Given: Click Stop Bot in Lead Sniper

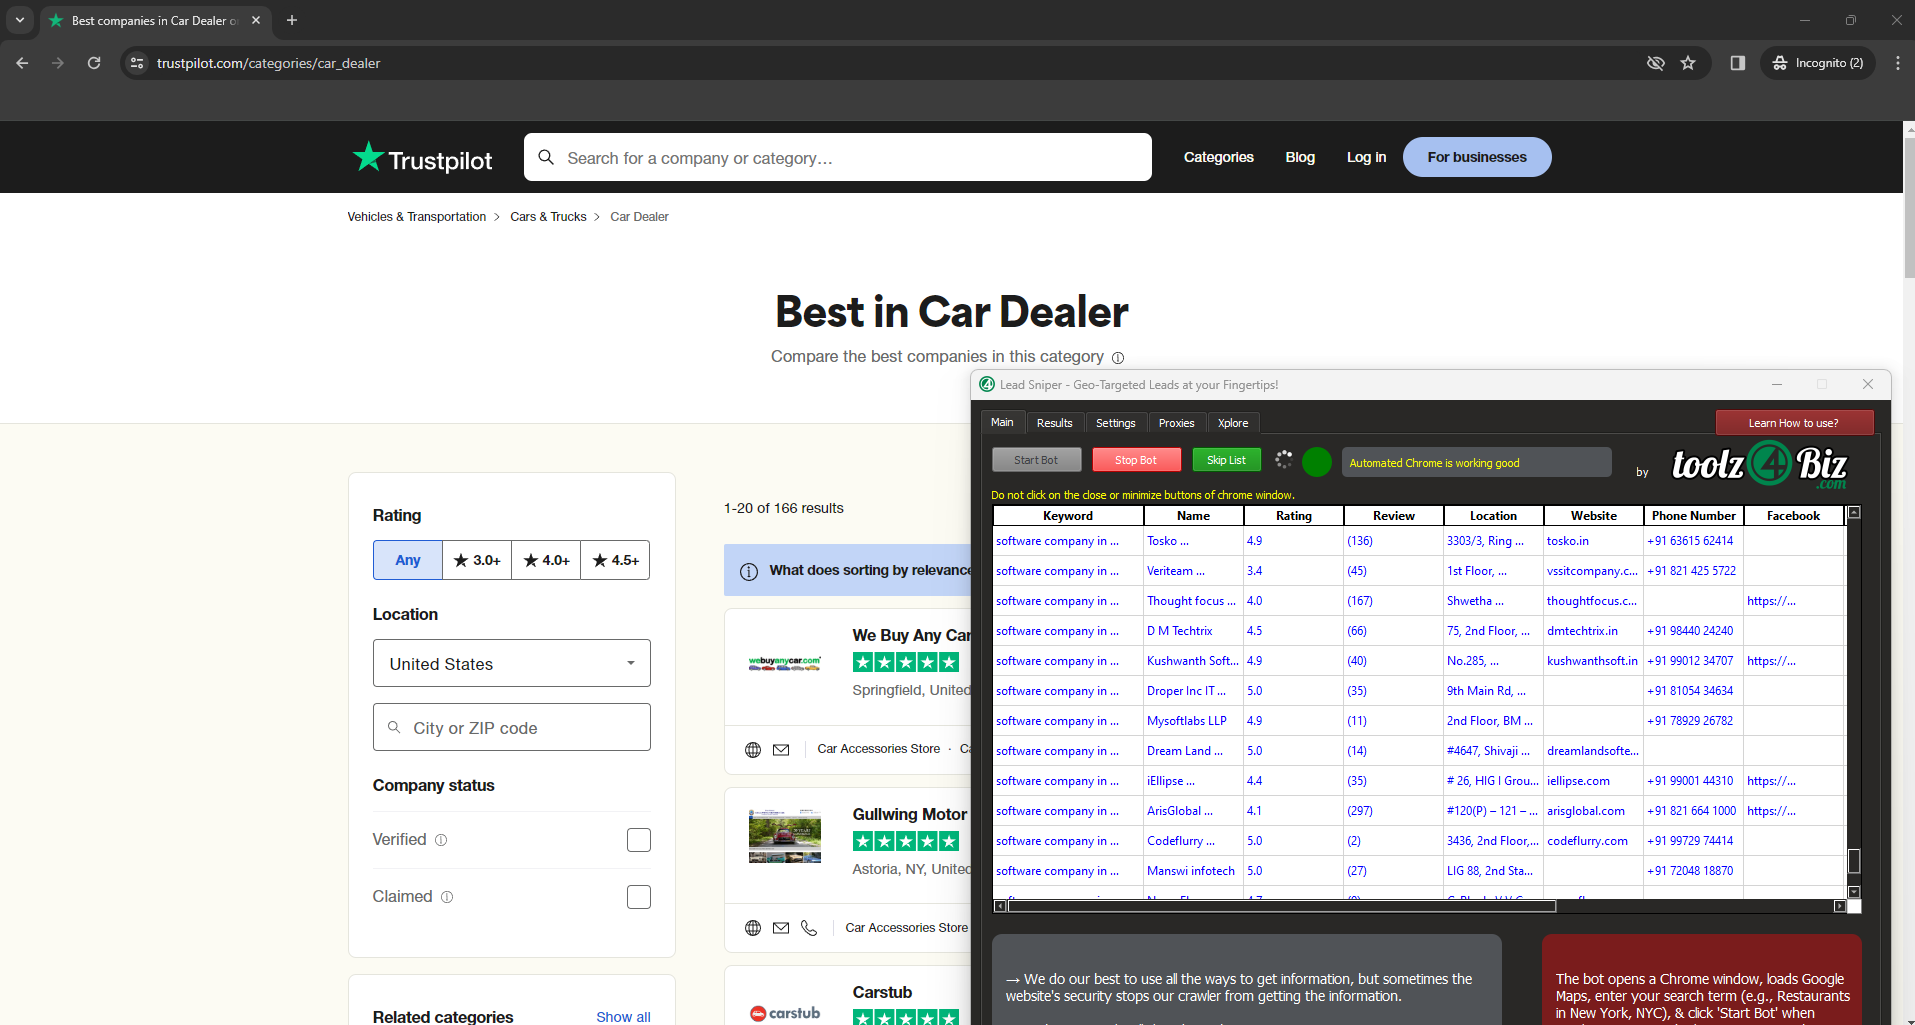Looking at the screenshot, I should (1136, 460).
